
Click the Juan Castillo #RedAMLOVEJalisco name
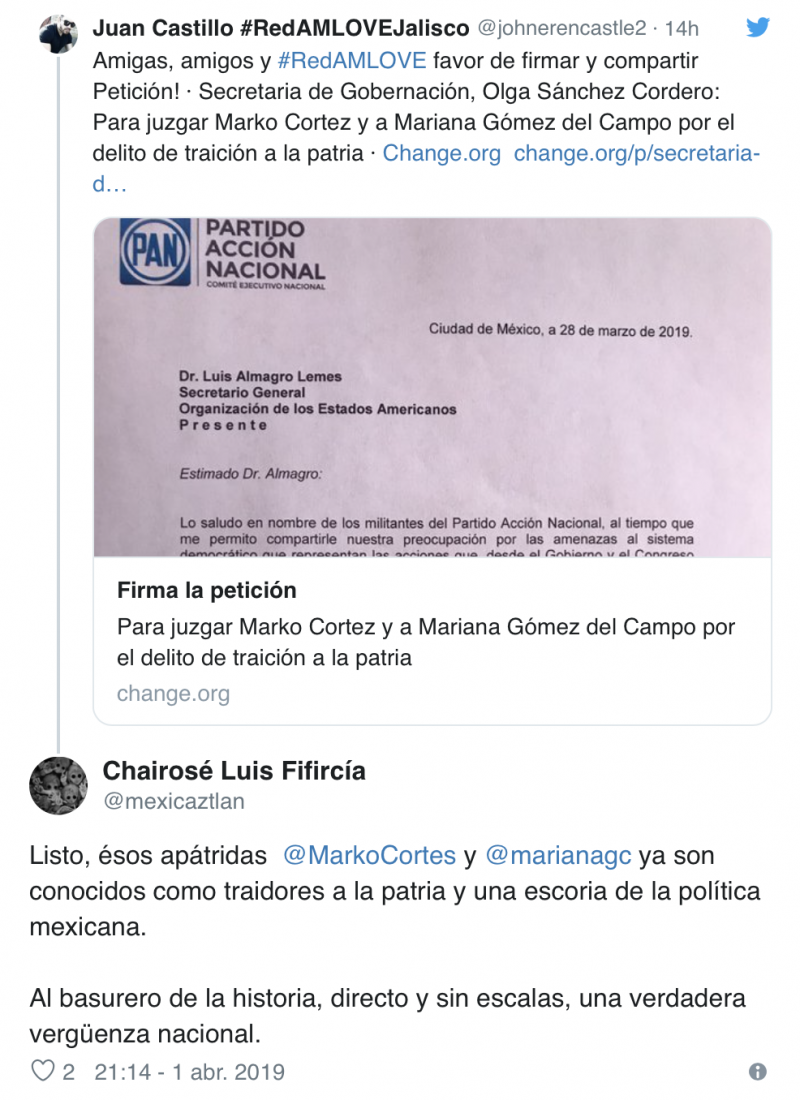tap(280, 28)
